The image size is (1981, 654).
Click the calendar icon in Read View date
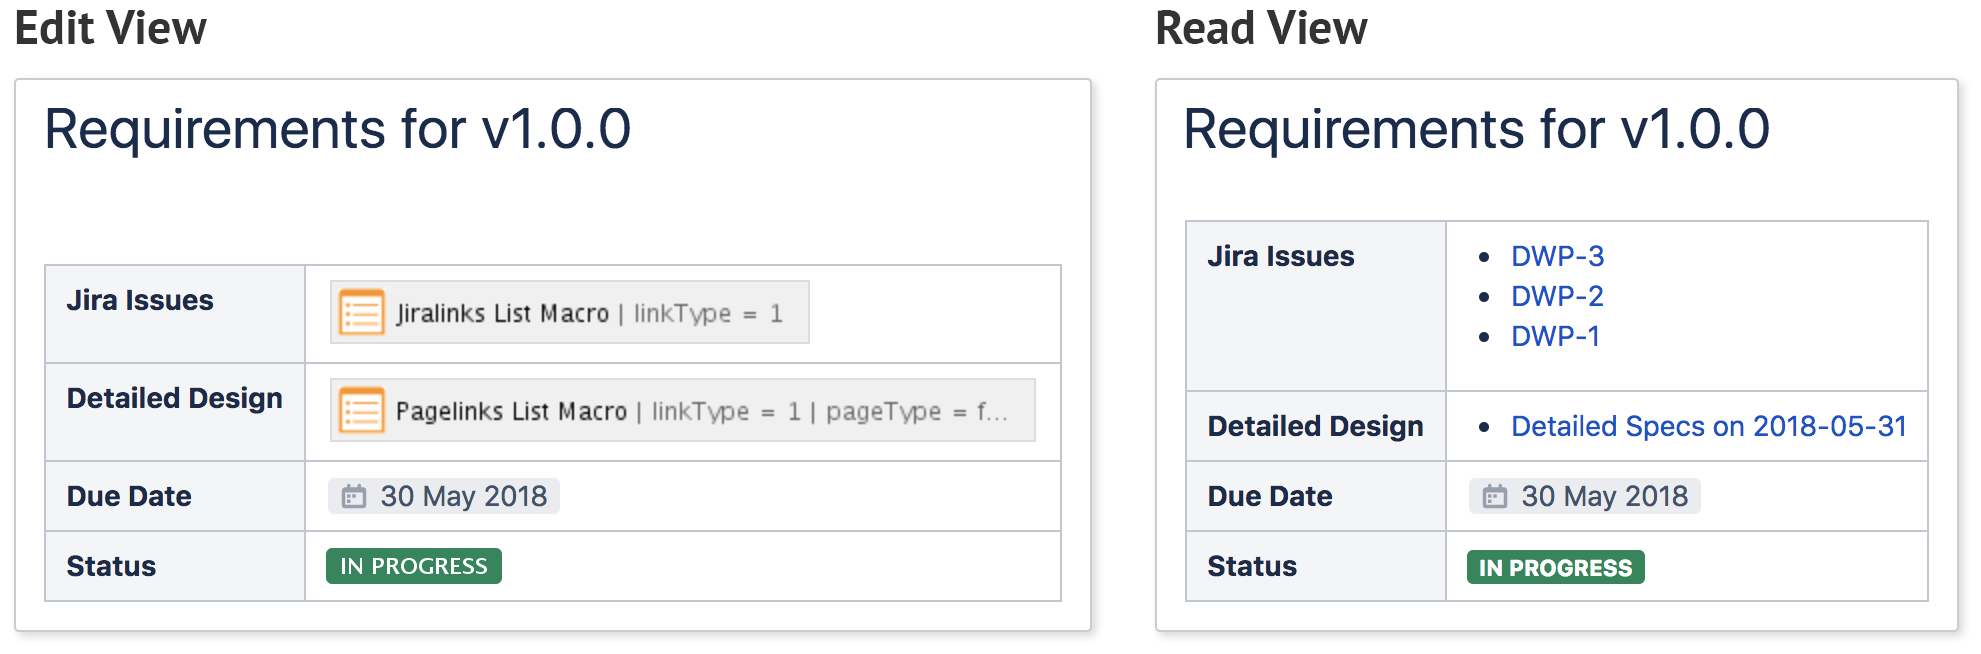(x=1494, y=497)
